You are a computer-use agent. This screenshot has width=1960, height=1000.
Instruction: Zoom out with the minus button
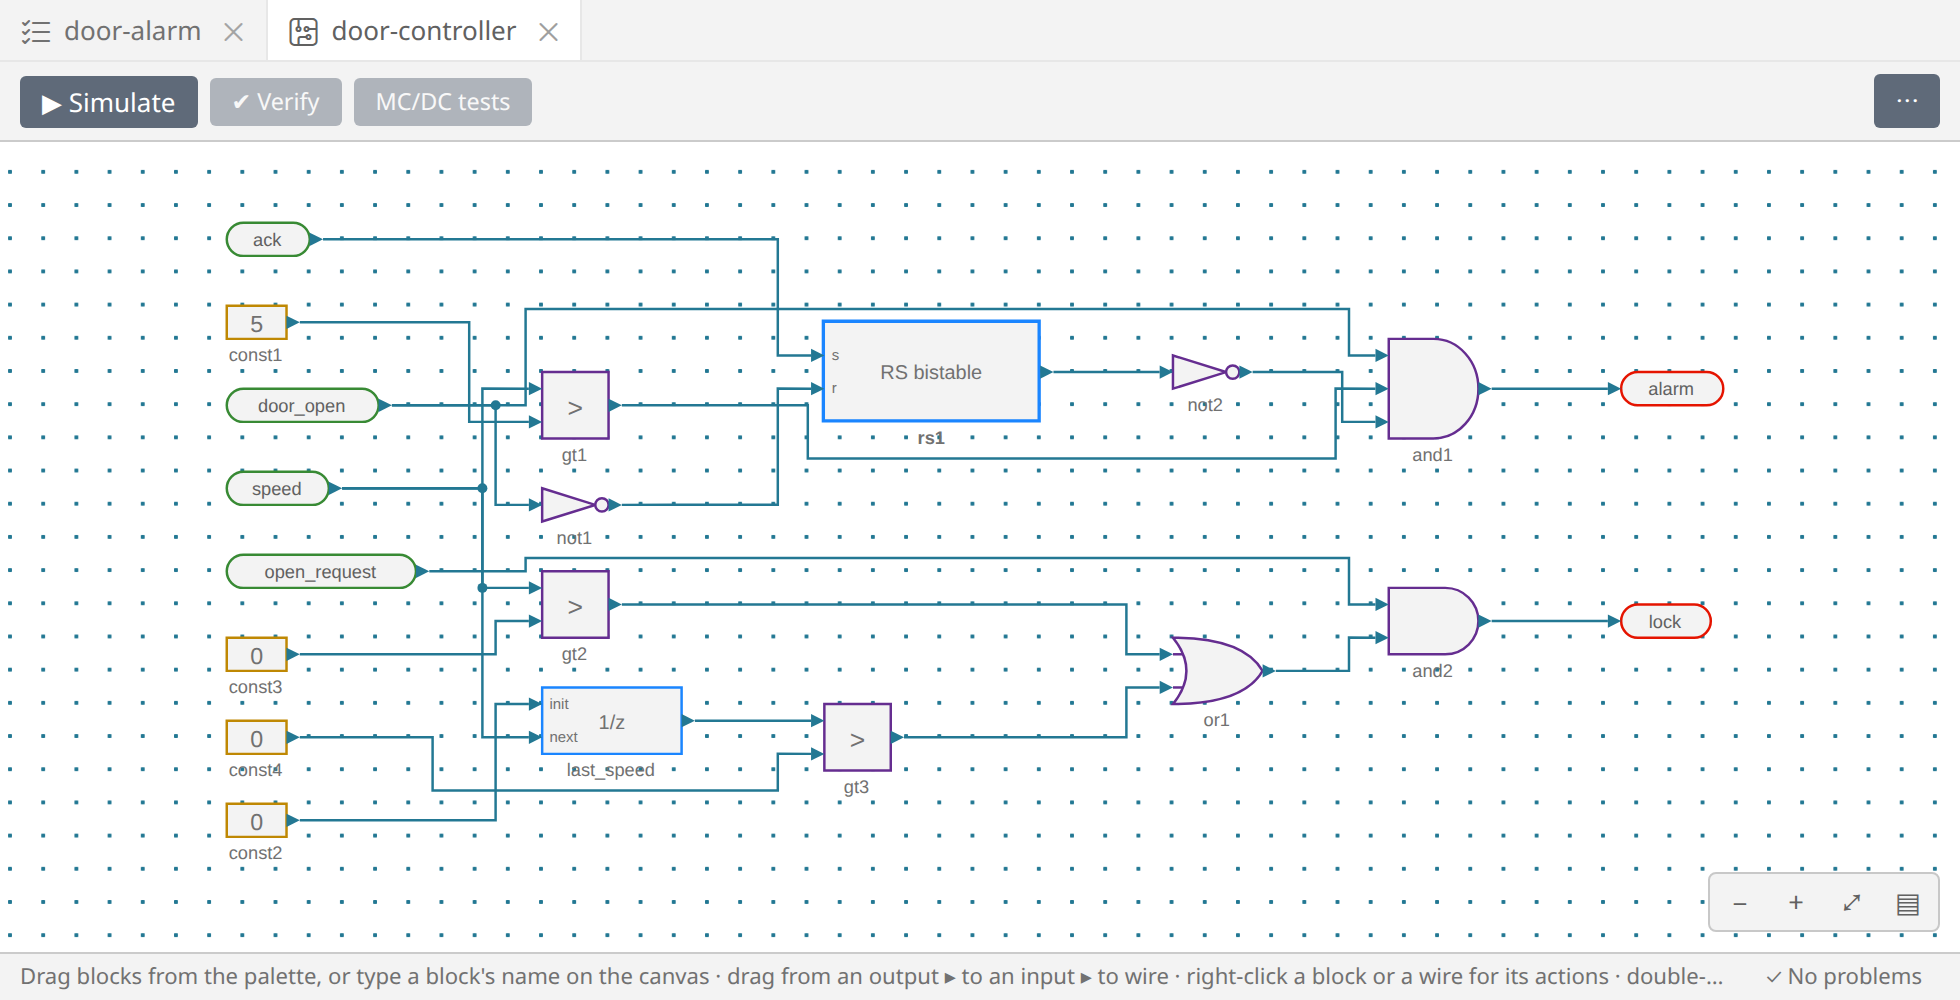(1740, 903)
